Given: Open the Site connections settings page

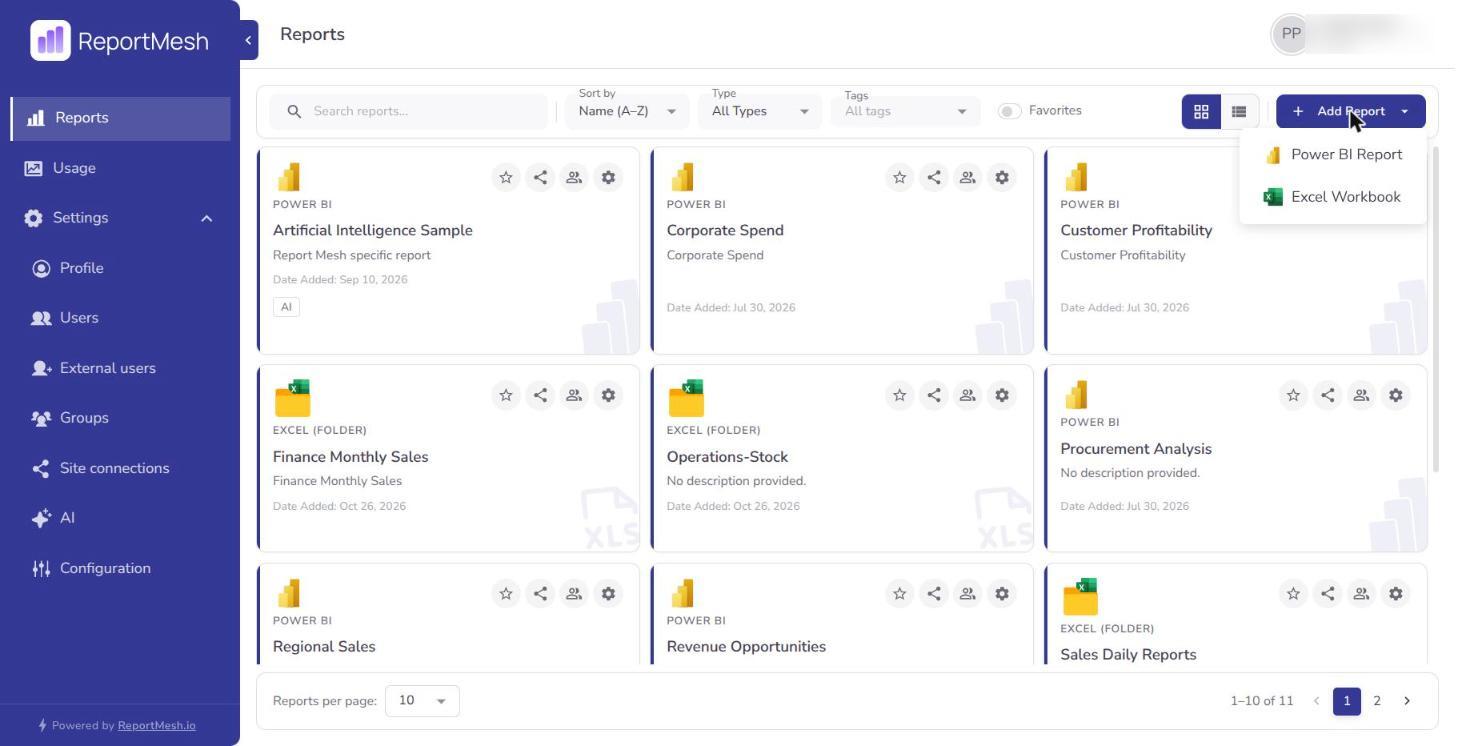Looking at the screenshot, I should [120, 468].
